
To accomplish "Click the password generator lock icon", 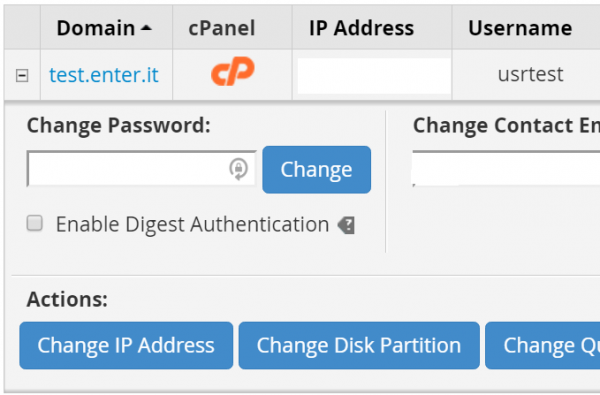I will [238, 169].
